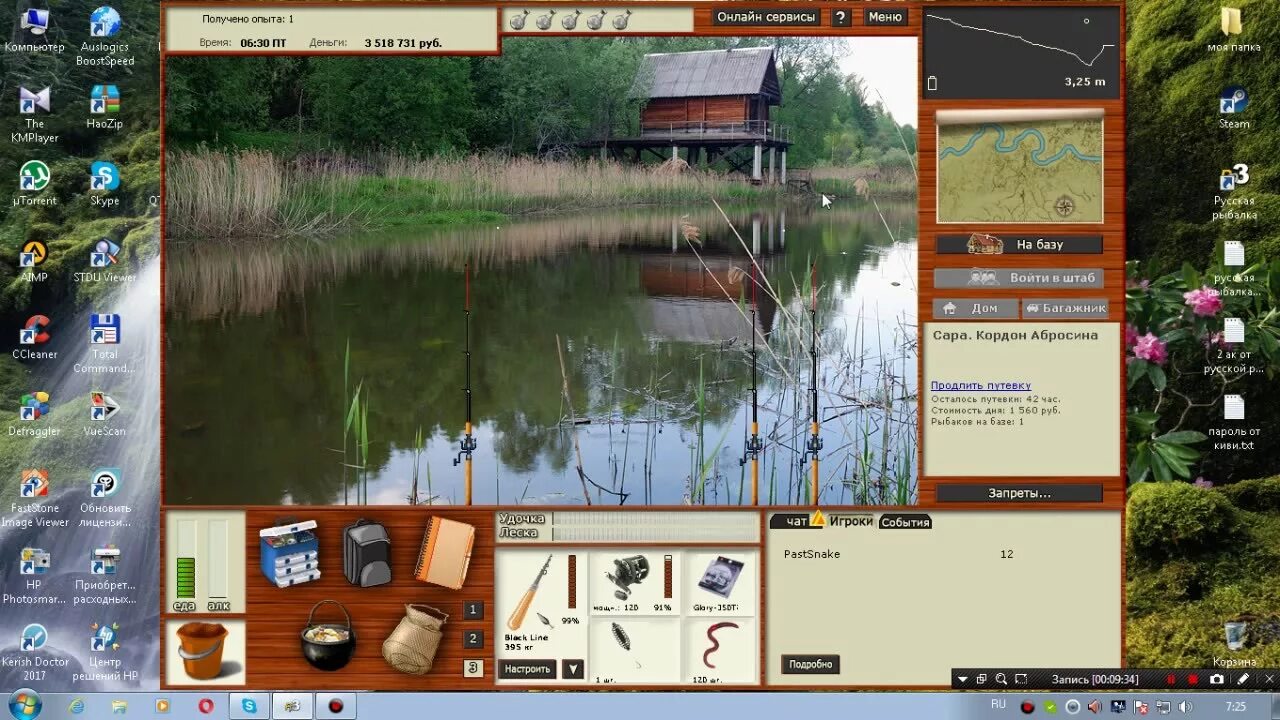Open FastStone Image Viewer shortcut
The height and width of the screenshot is (720, 1280).
(x=34, y=498)
